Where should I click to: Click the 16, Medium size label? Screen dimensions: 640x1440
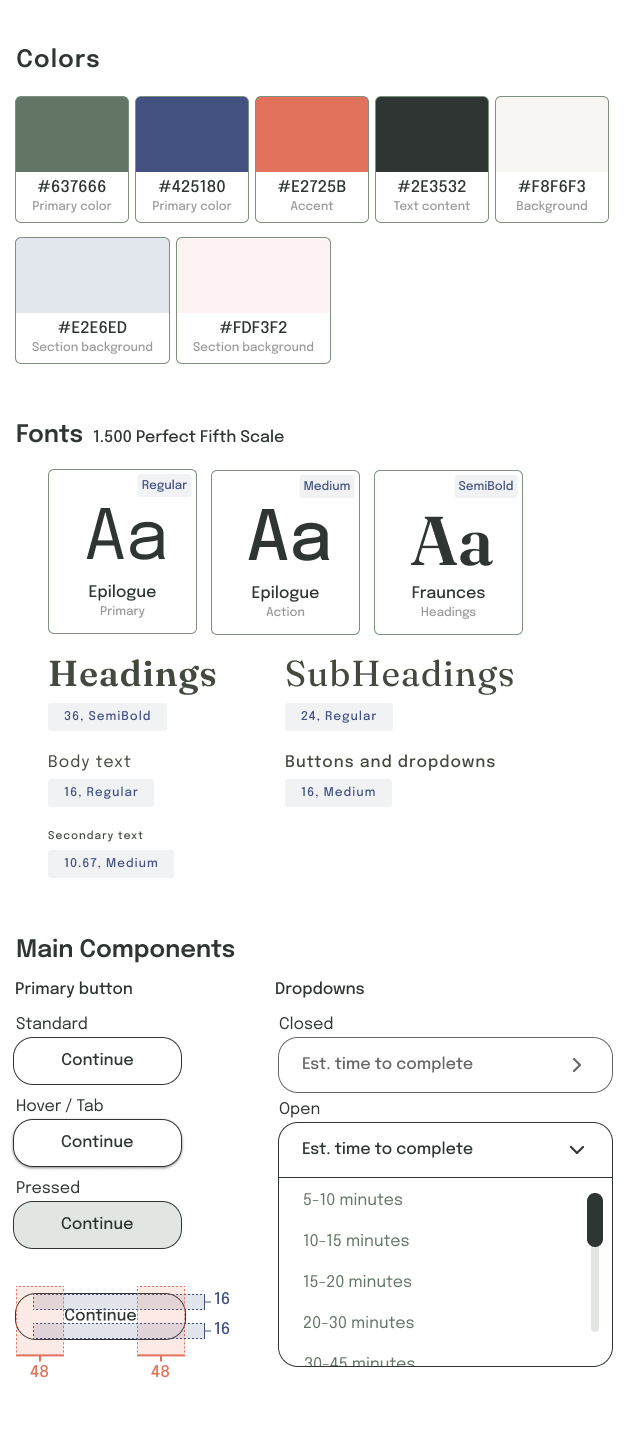coord(338,792)
